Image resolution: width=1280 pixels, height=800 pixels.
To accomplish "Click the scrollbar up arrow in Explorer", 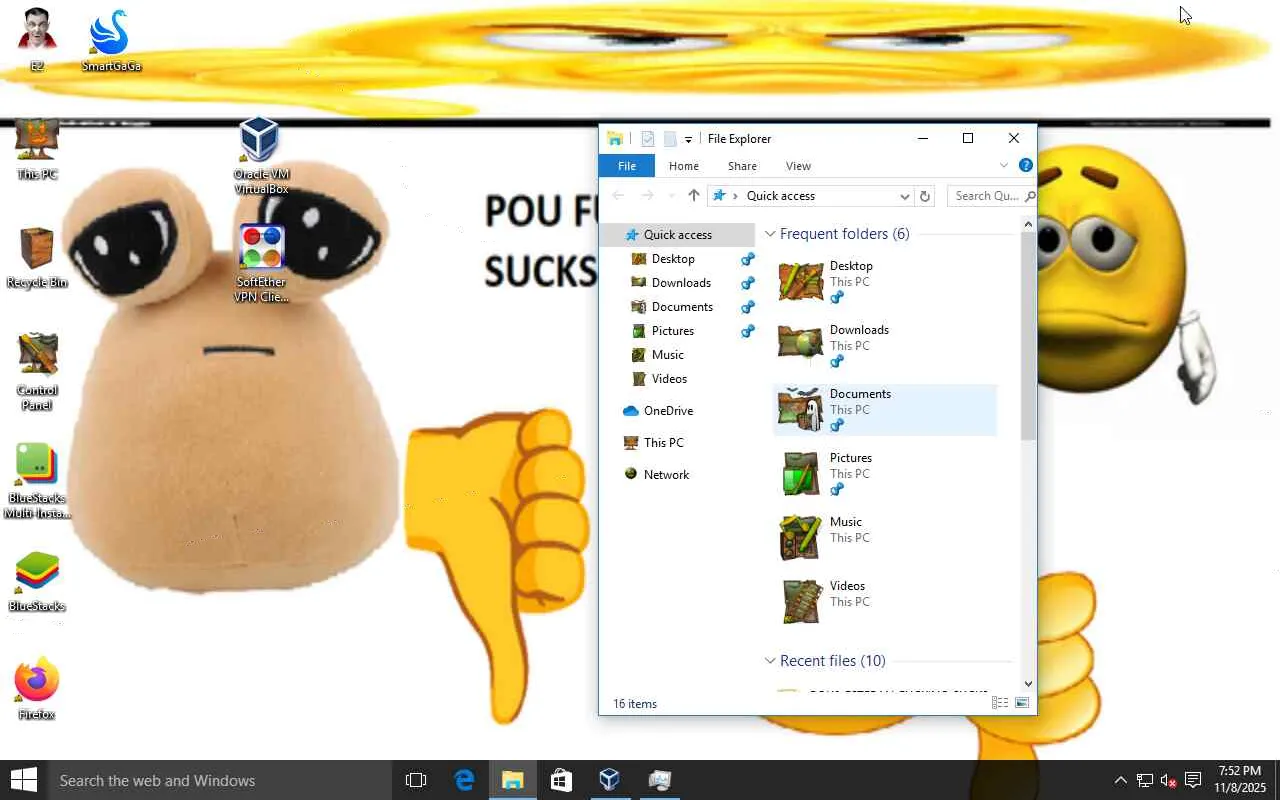I will (1028, 225).
